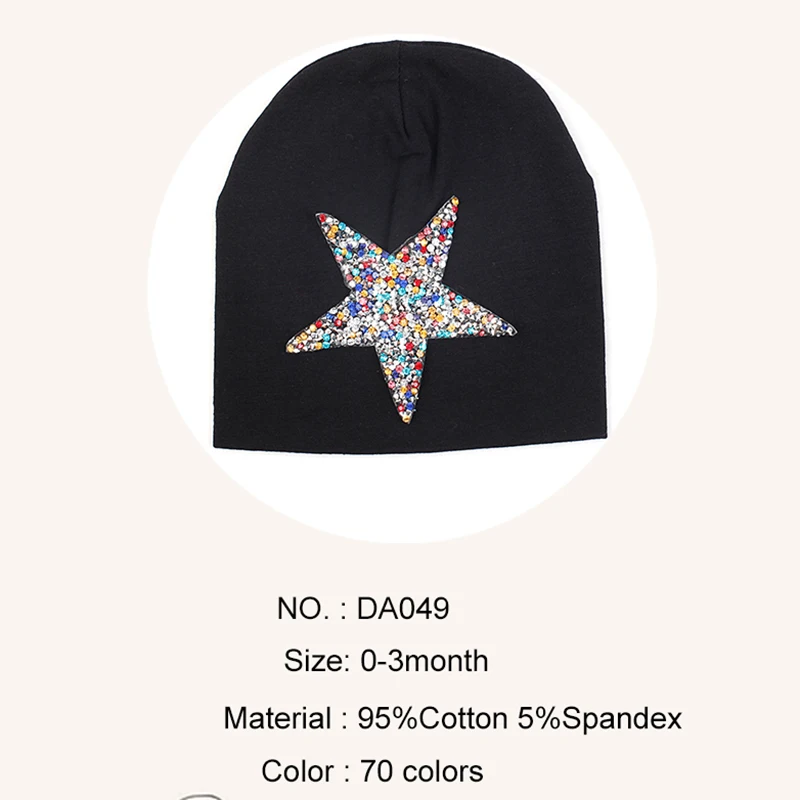Click the bottom point of the star
Viewport: 800px width, 800px height.
[x=407, y=417]
